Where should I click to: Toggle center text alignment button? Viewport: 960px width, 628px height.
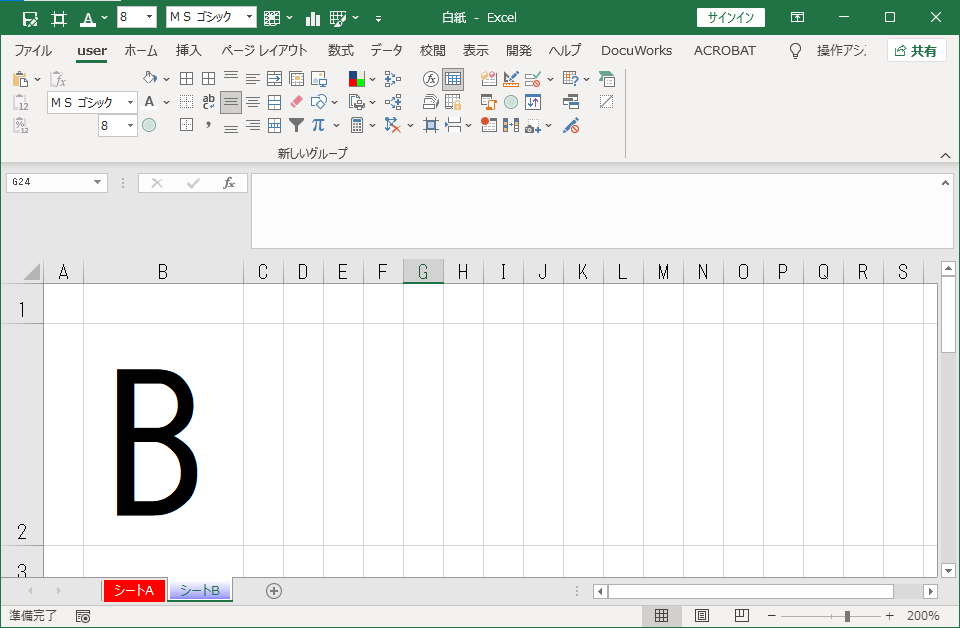click(253, 102)
